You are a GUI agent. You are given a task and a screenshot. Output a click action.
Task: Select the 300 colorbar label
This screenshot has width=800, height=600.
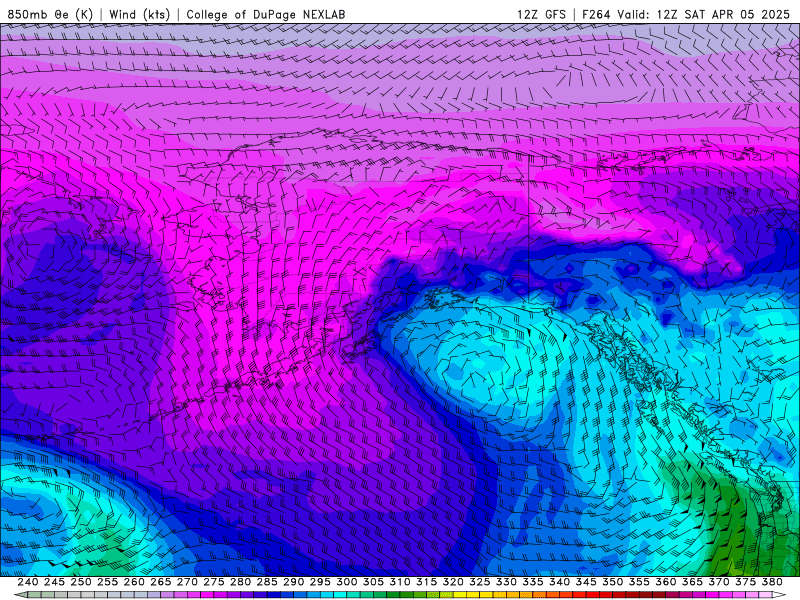point(346,582)
